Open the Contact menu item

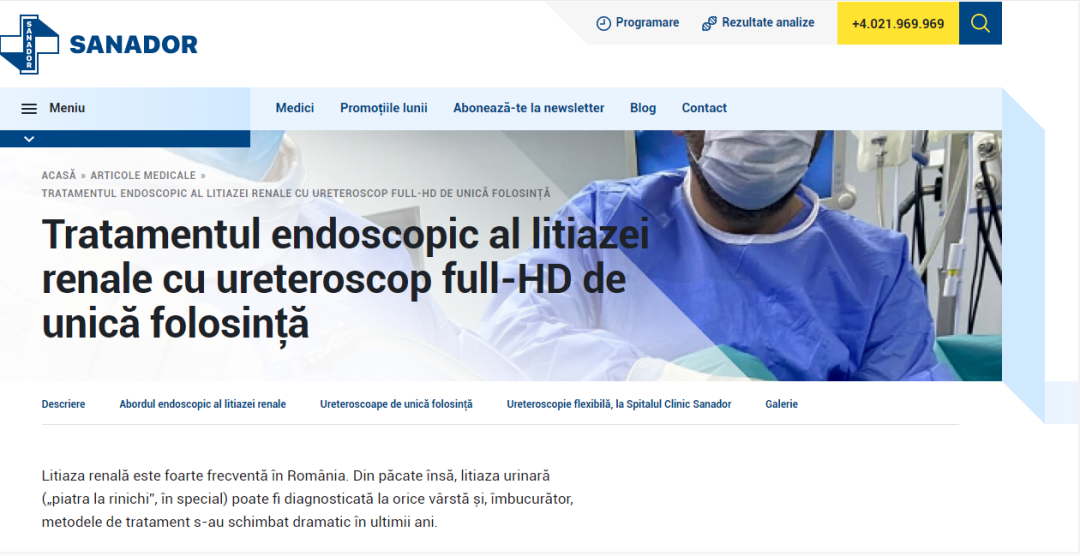tap(704, 108)
